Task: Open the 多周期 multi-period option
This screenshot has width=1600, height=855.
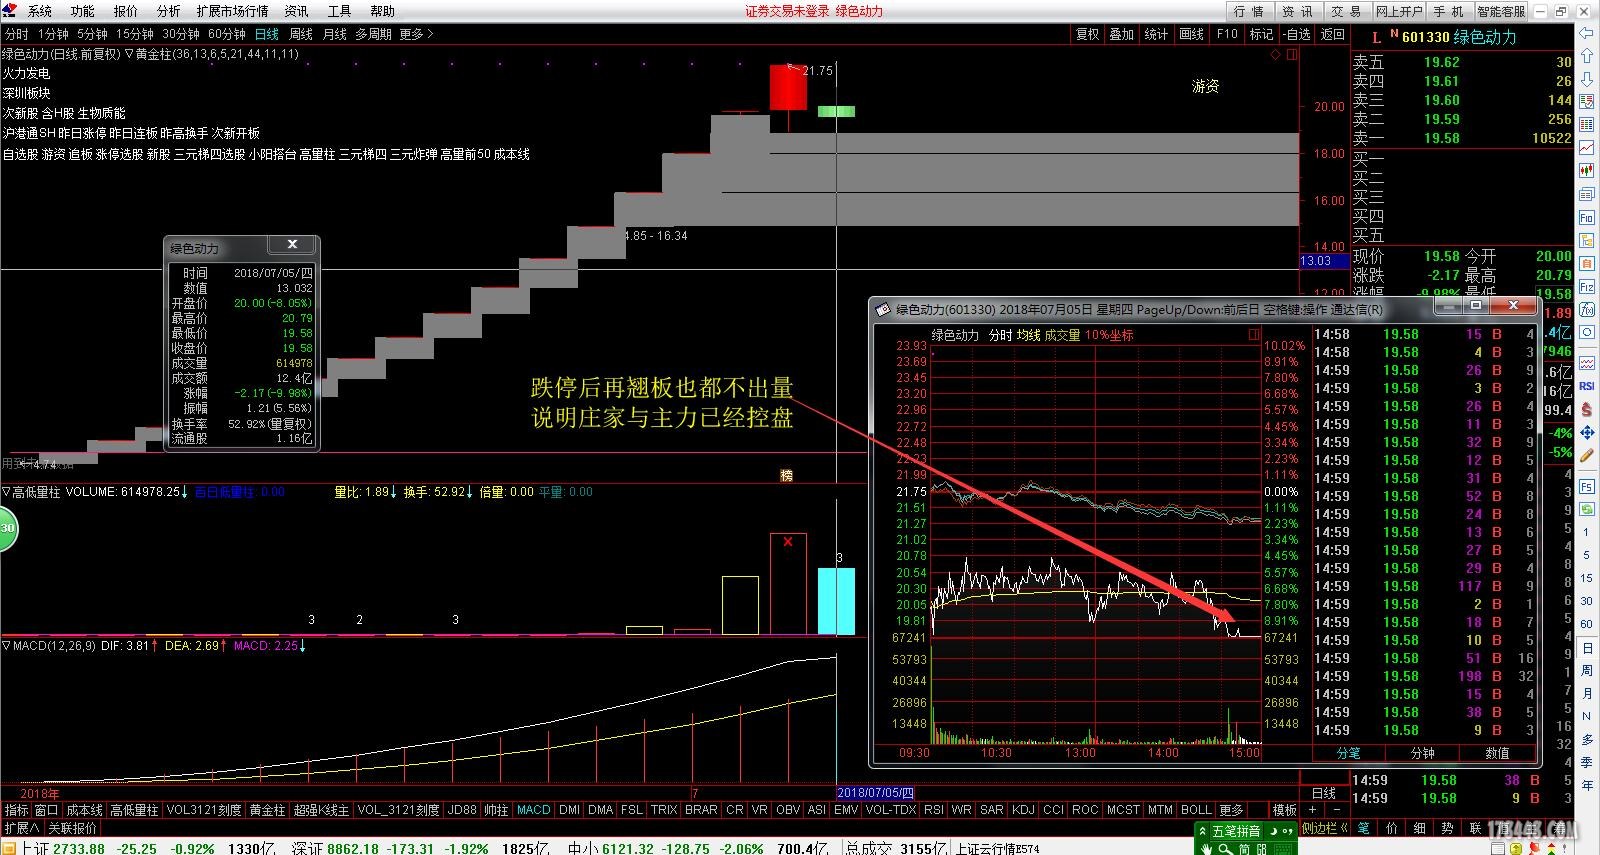Action: (374, 34)
